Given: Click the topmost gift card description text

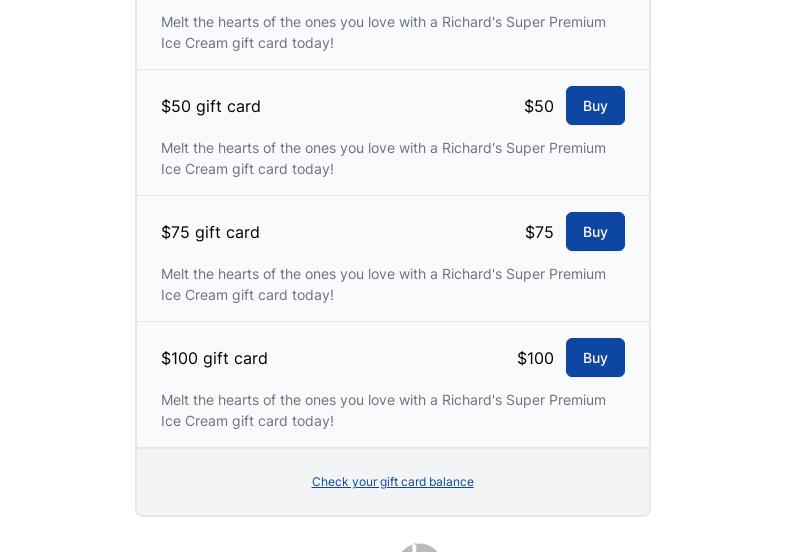Looking at the screenshot, I should [383, 32].
